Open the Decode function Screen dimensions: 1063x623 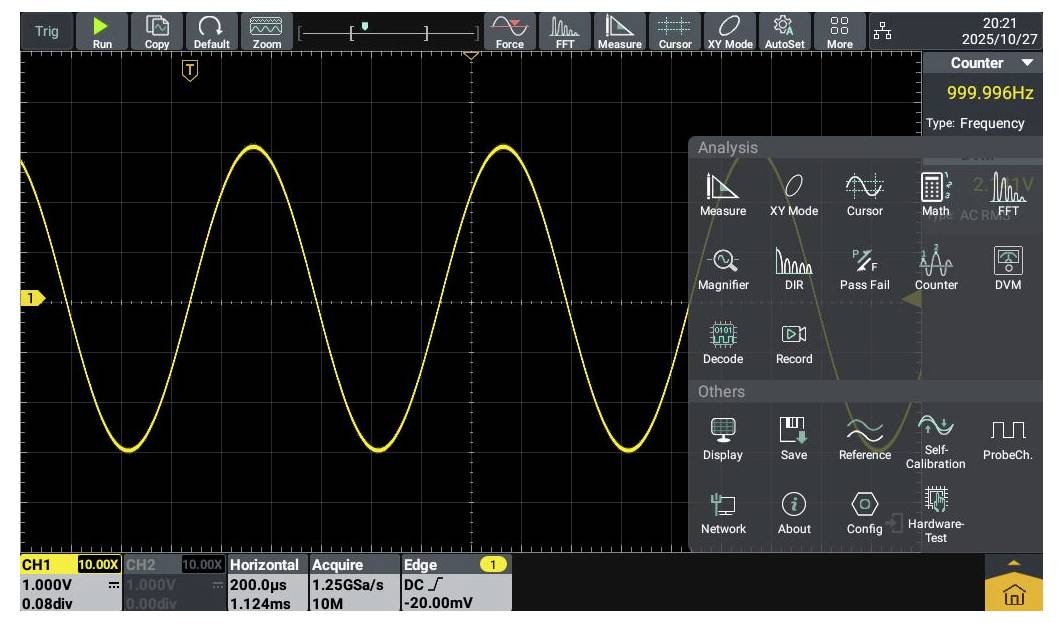tap(723, 342)
